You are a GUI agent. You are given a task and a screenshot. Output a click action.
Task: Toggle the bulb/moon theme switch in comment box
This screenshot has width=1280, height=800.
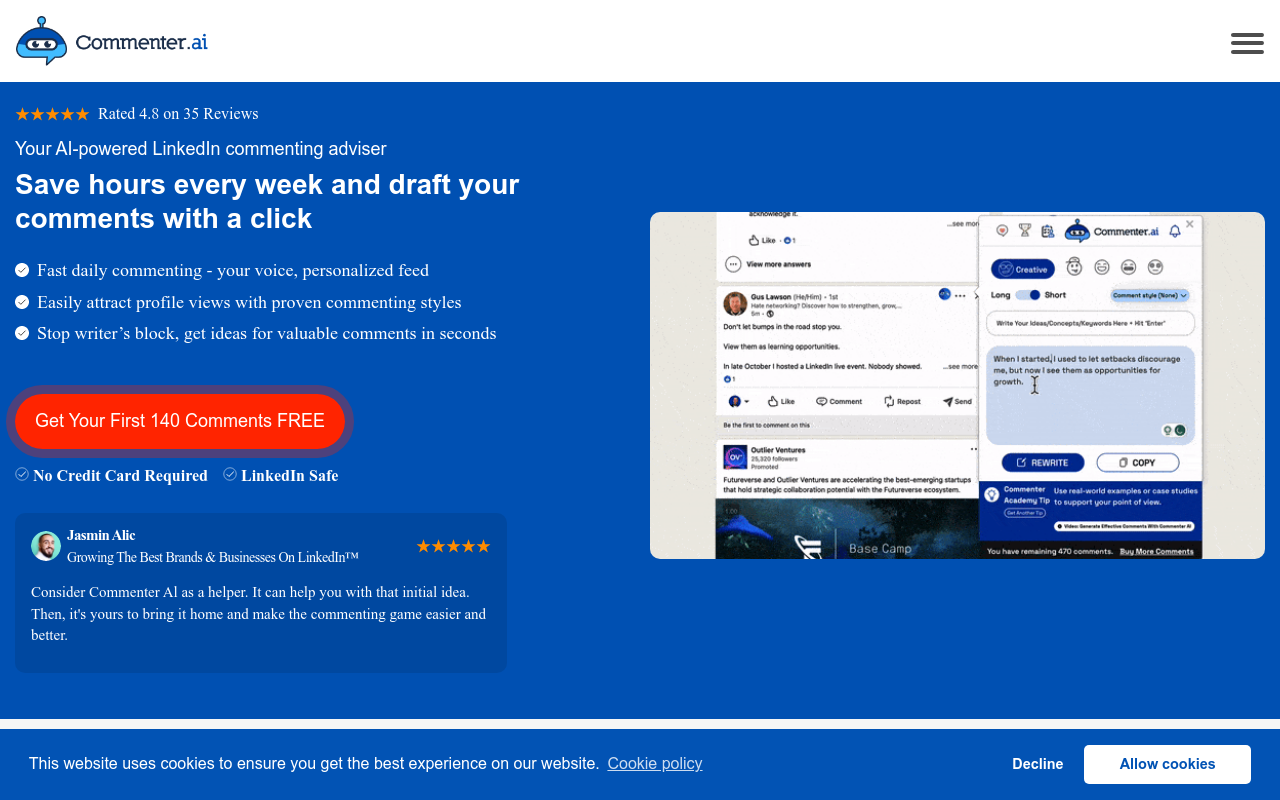[x=1173, y=430]
